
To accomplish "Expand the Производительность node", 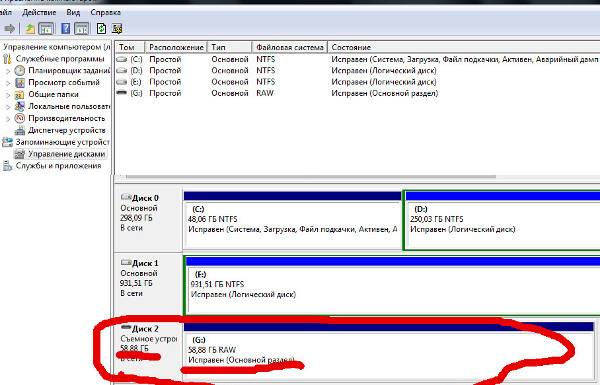I will click(x=8, y=119).
